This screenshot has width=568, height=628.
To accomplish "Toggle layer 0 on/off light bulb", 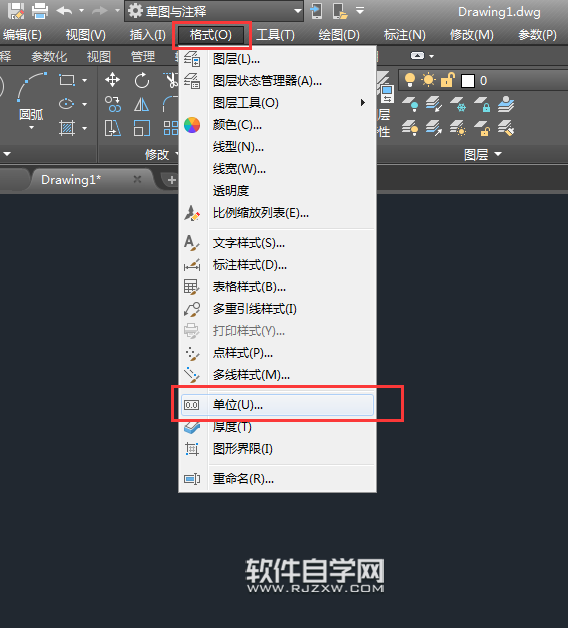I will click(410, 80).
